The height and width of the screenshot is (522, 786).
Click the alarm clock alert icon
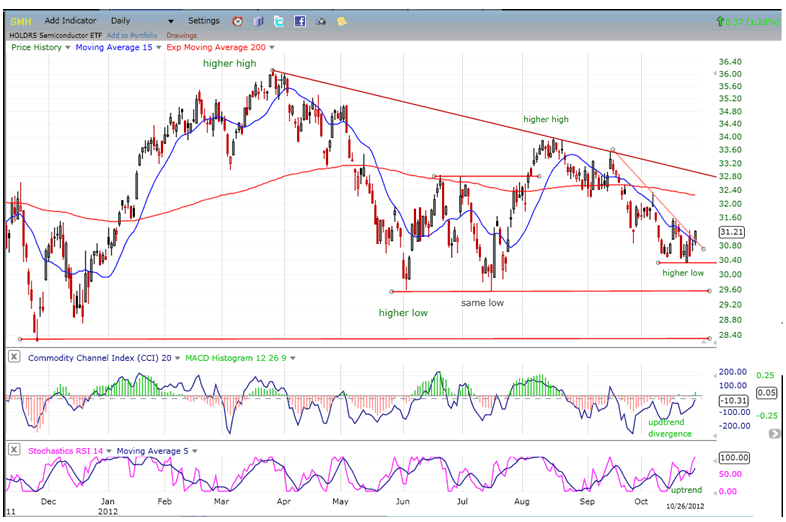(237, 21)
